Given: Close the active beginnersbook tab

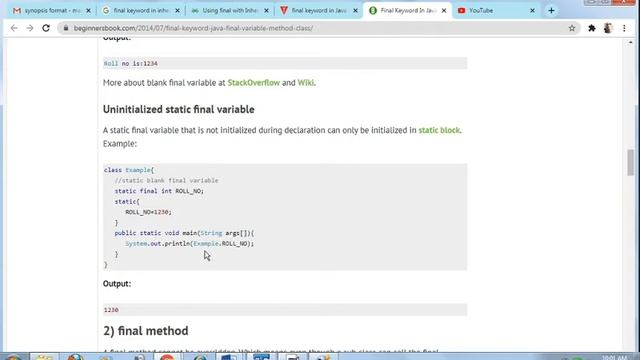Looking at the screenshot, I should tap(444, 11).
